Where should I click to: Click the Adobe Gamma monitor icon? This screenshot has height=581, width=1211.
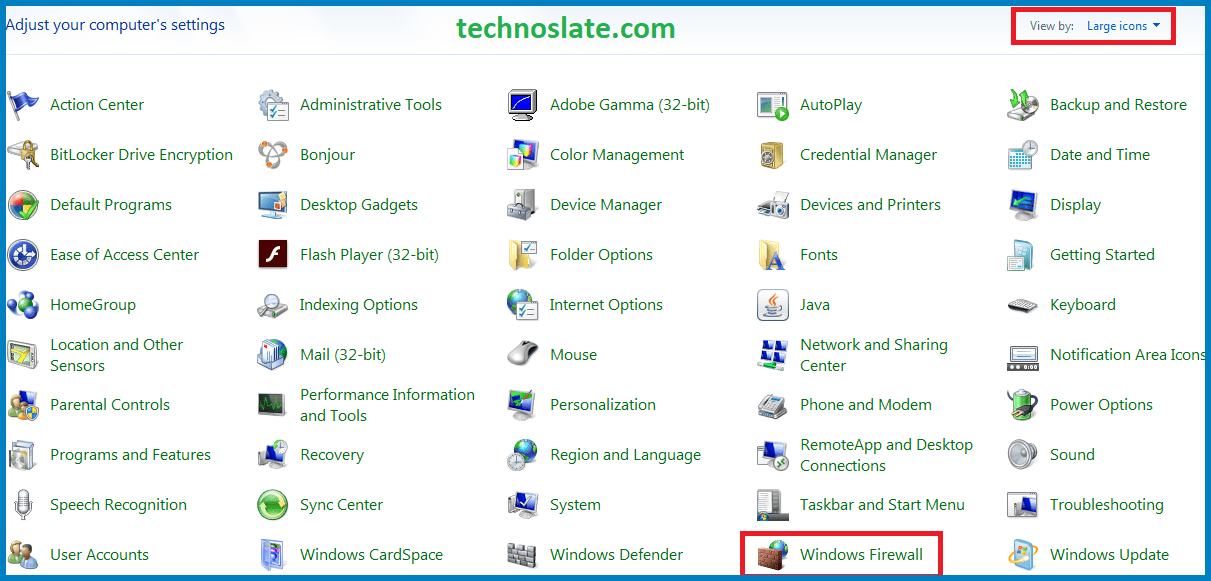[523, 105]
